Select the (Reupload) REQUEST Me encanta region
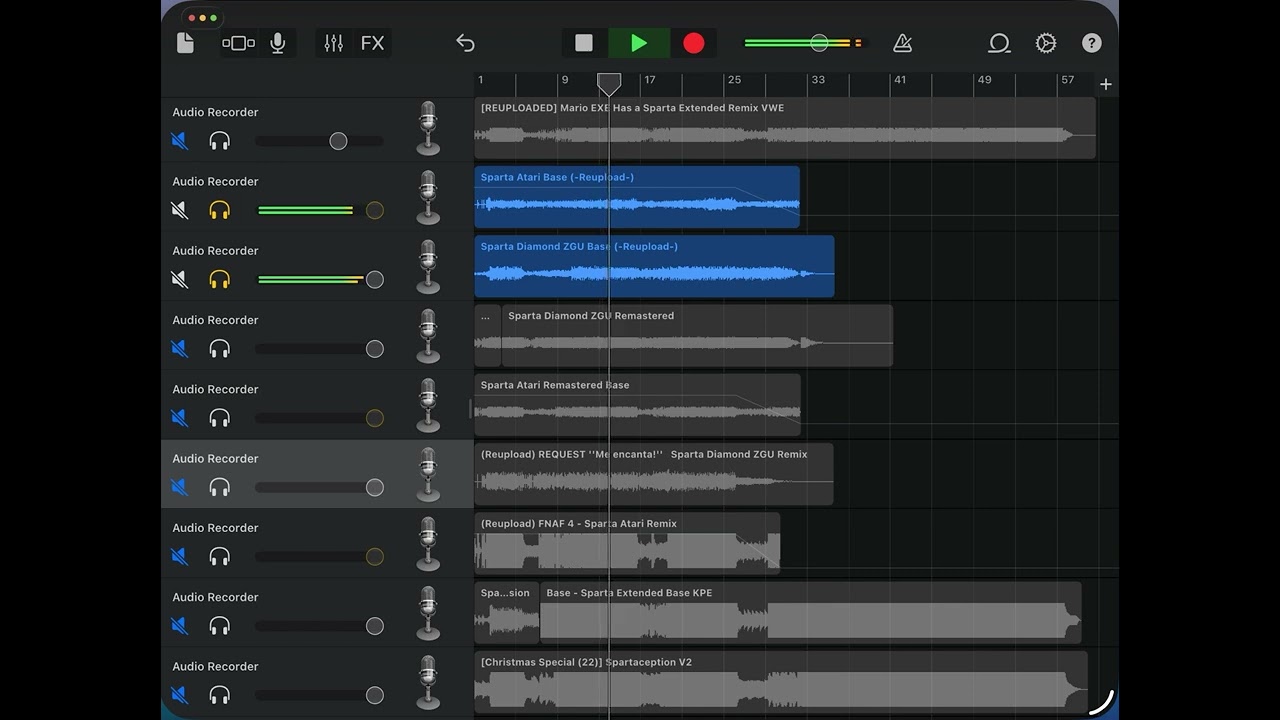 point(654,474)
